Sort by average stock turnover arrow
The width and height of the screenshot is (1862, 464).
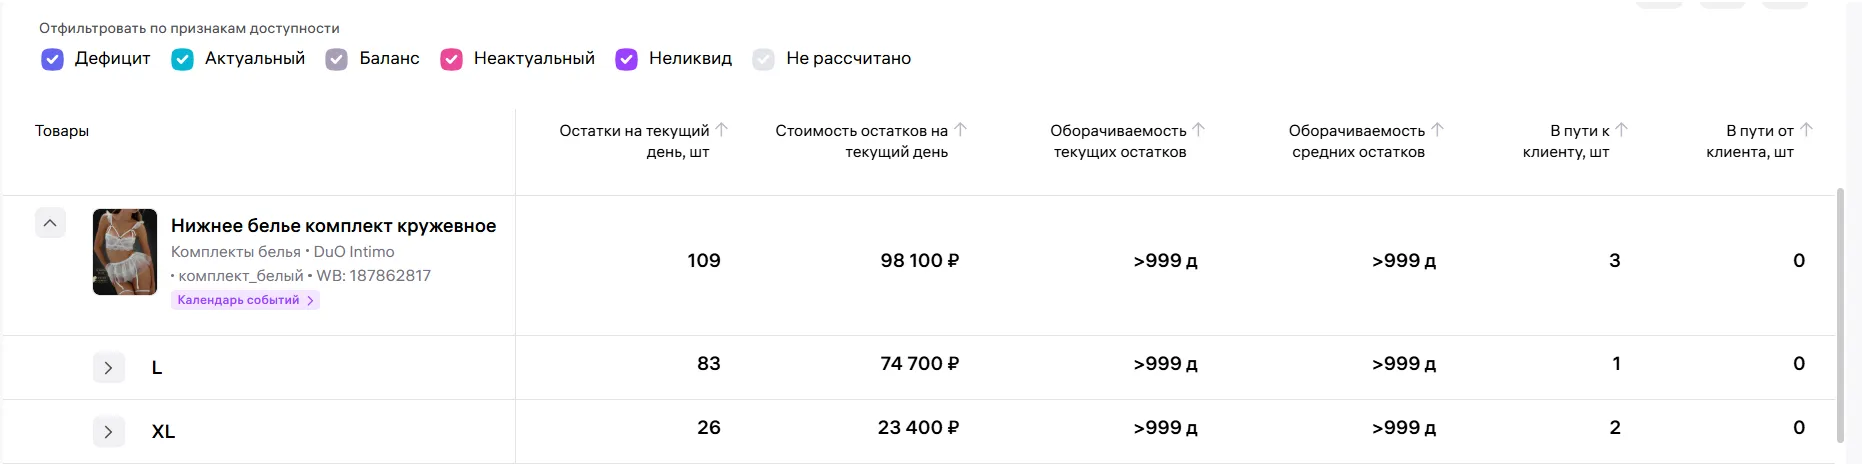[1437, 130]
